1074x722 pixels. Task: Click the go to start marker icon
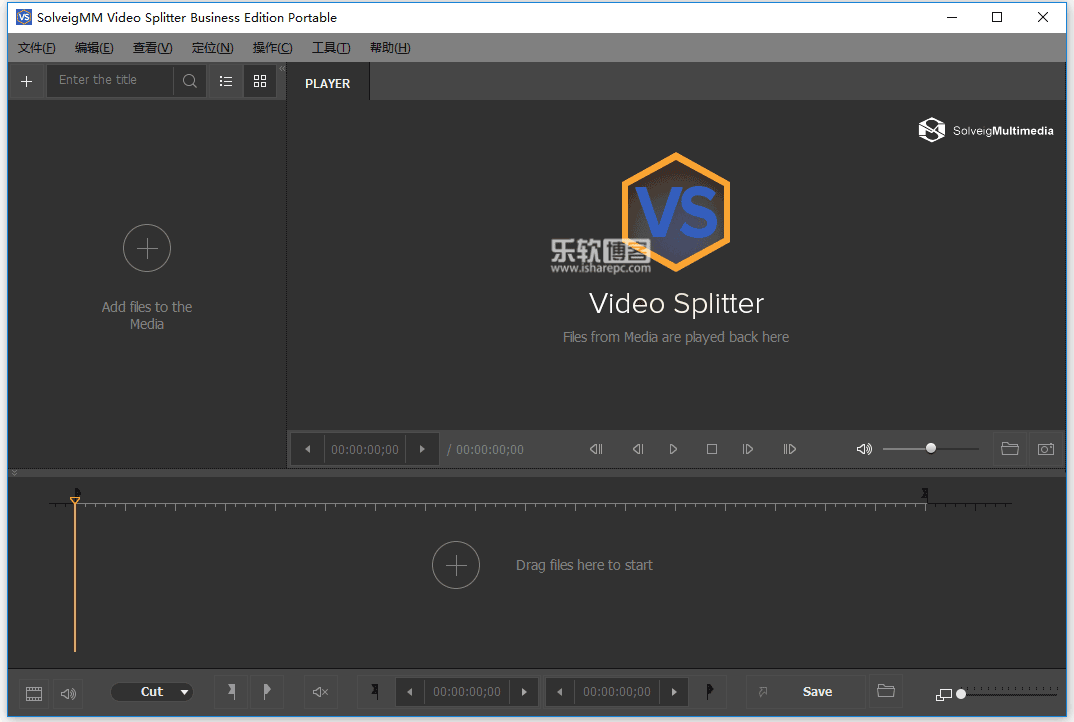[x=375, y=692]
